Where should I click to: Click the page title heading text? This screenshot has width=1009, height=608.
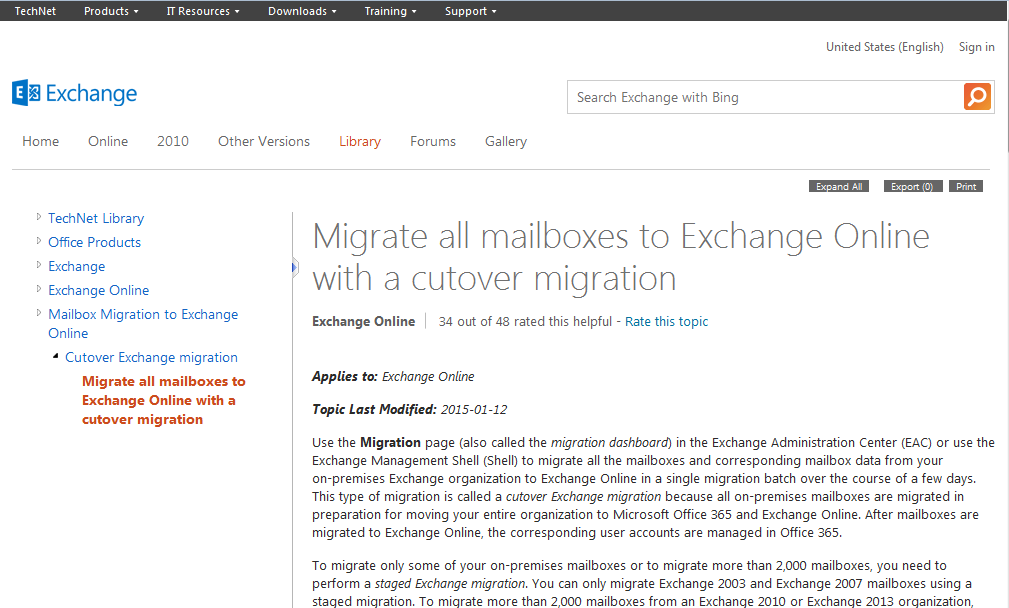pyautogui.click(x=621, y=257)
